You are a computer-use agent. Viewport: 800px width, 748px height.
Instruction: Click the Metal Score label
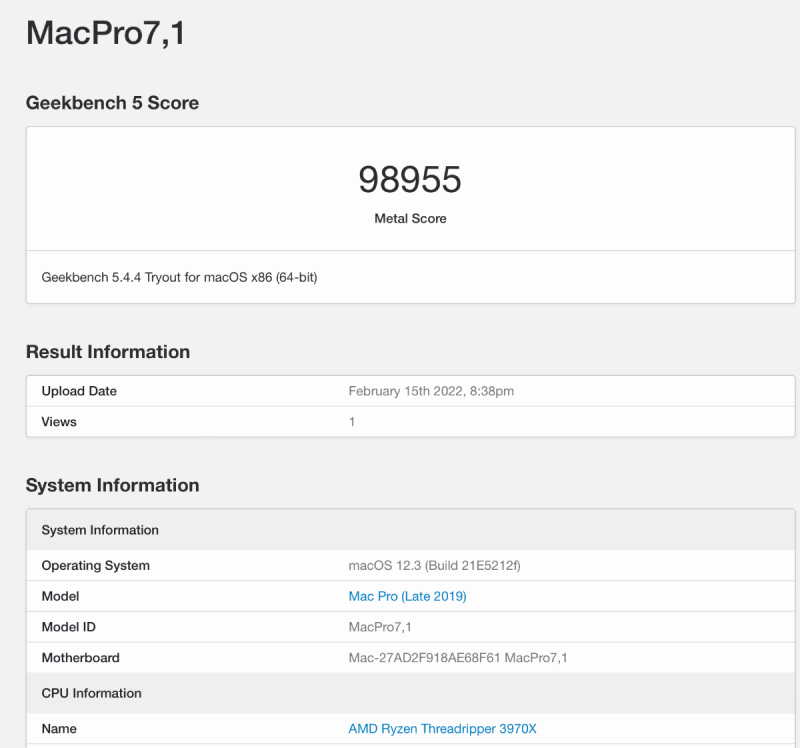pos(410,218)
